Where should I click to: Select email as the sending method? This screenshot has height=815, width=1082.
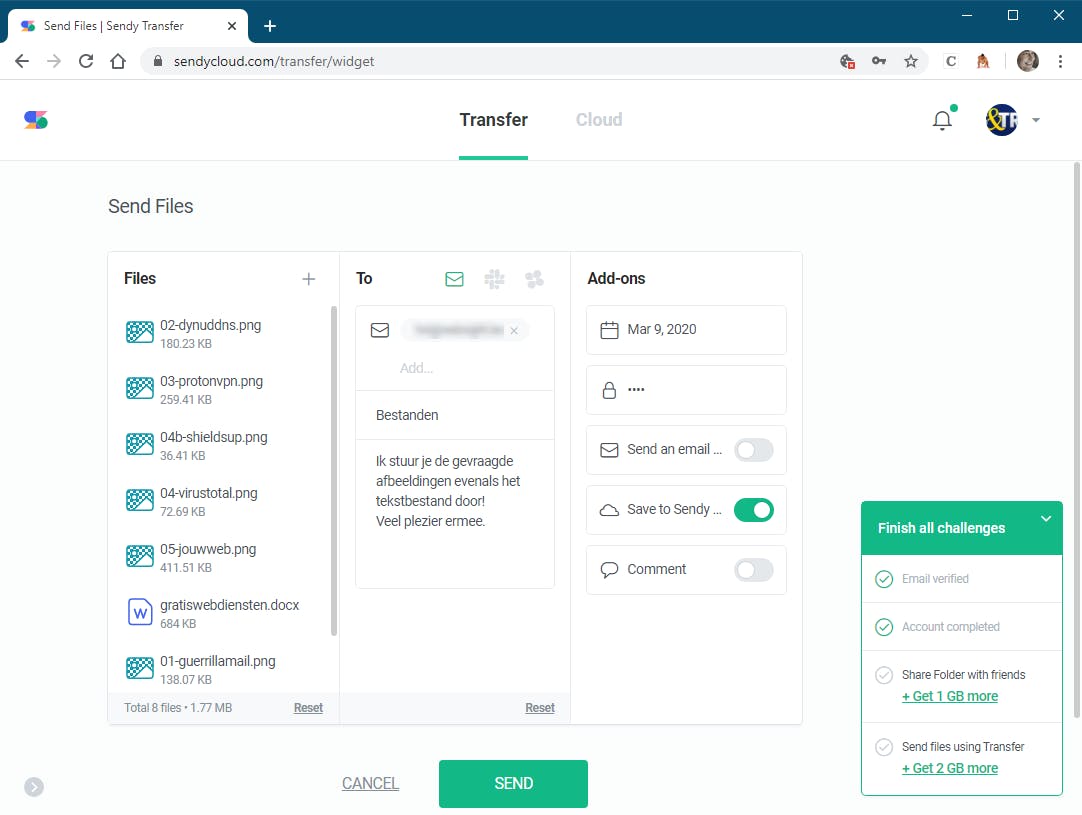point(454,279)
